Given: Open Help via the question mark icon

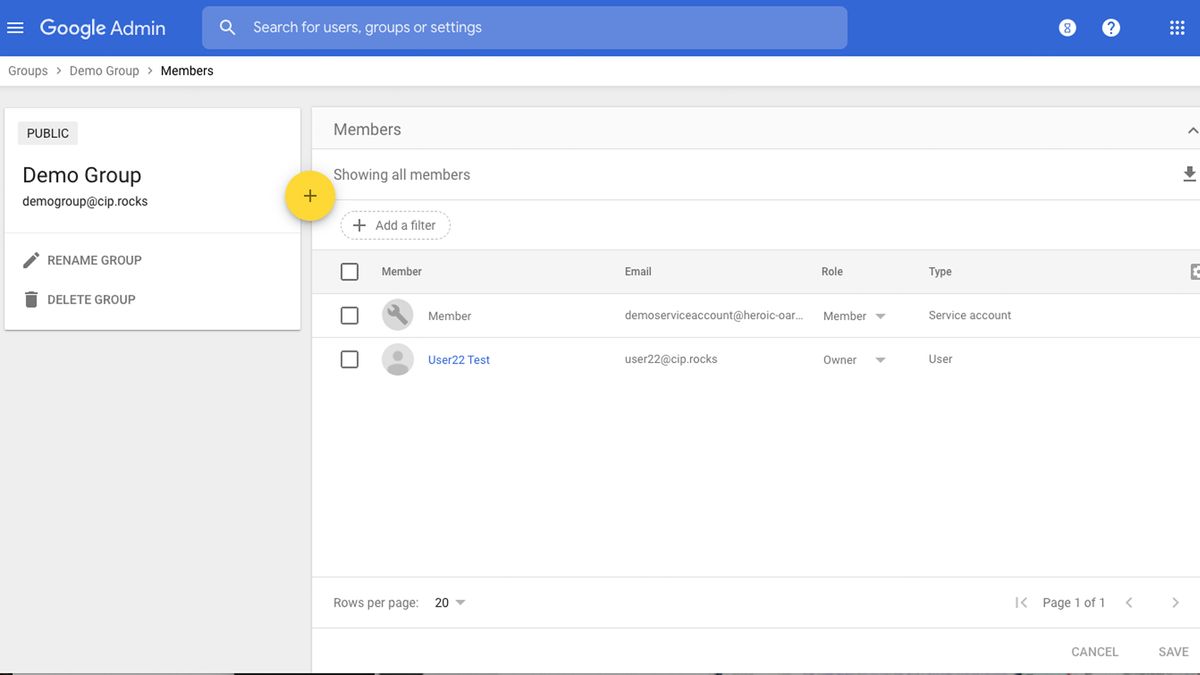Looking at the screenshot, I should tap(1111, 27).
